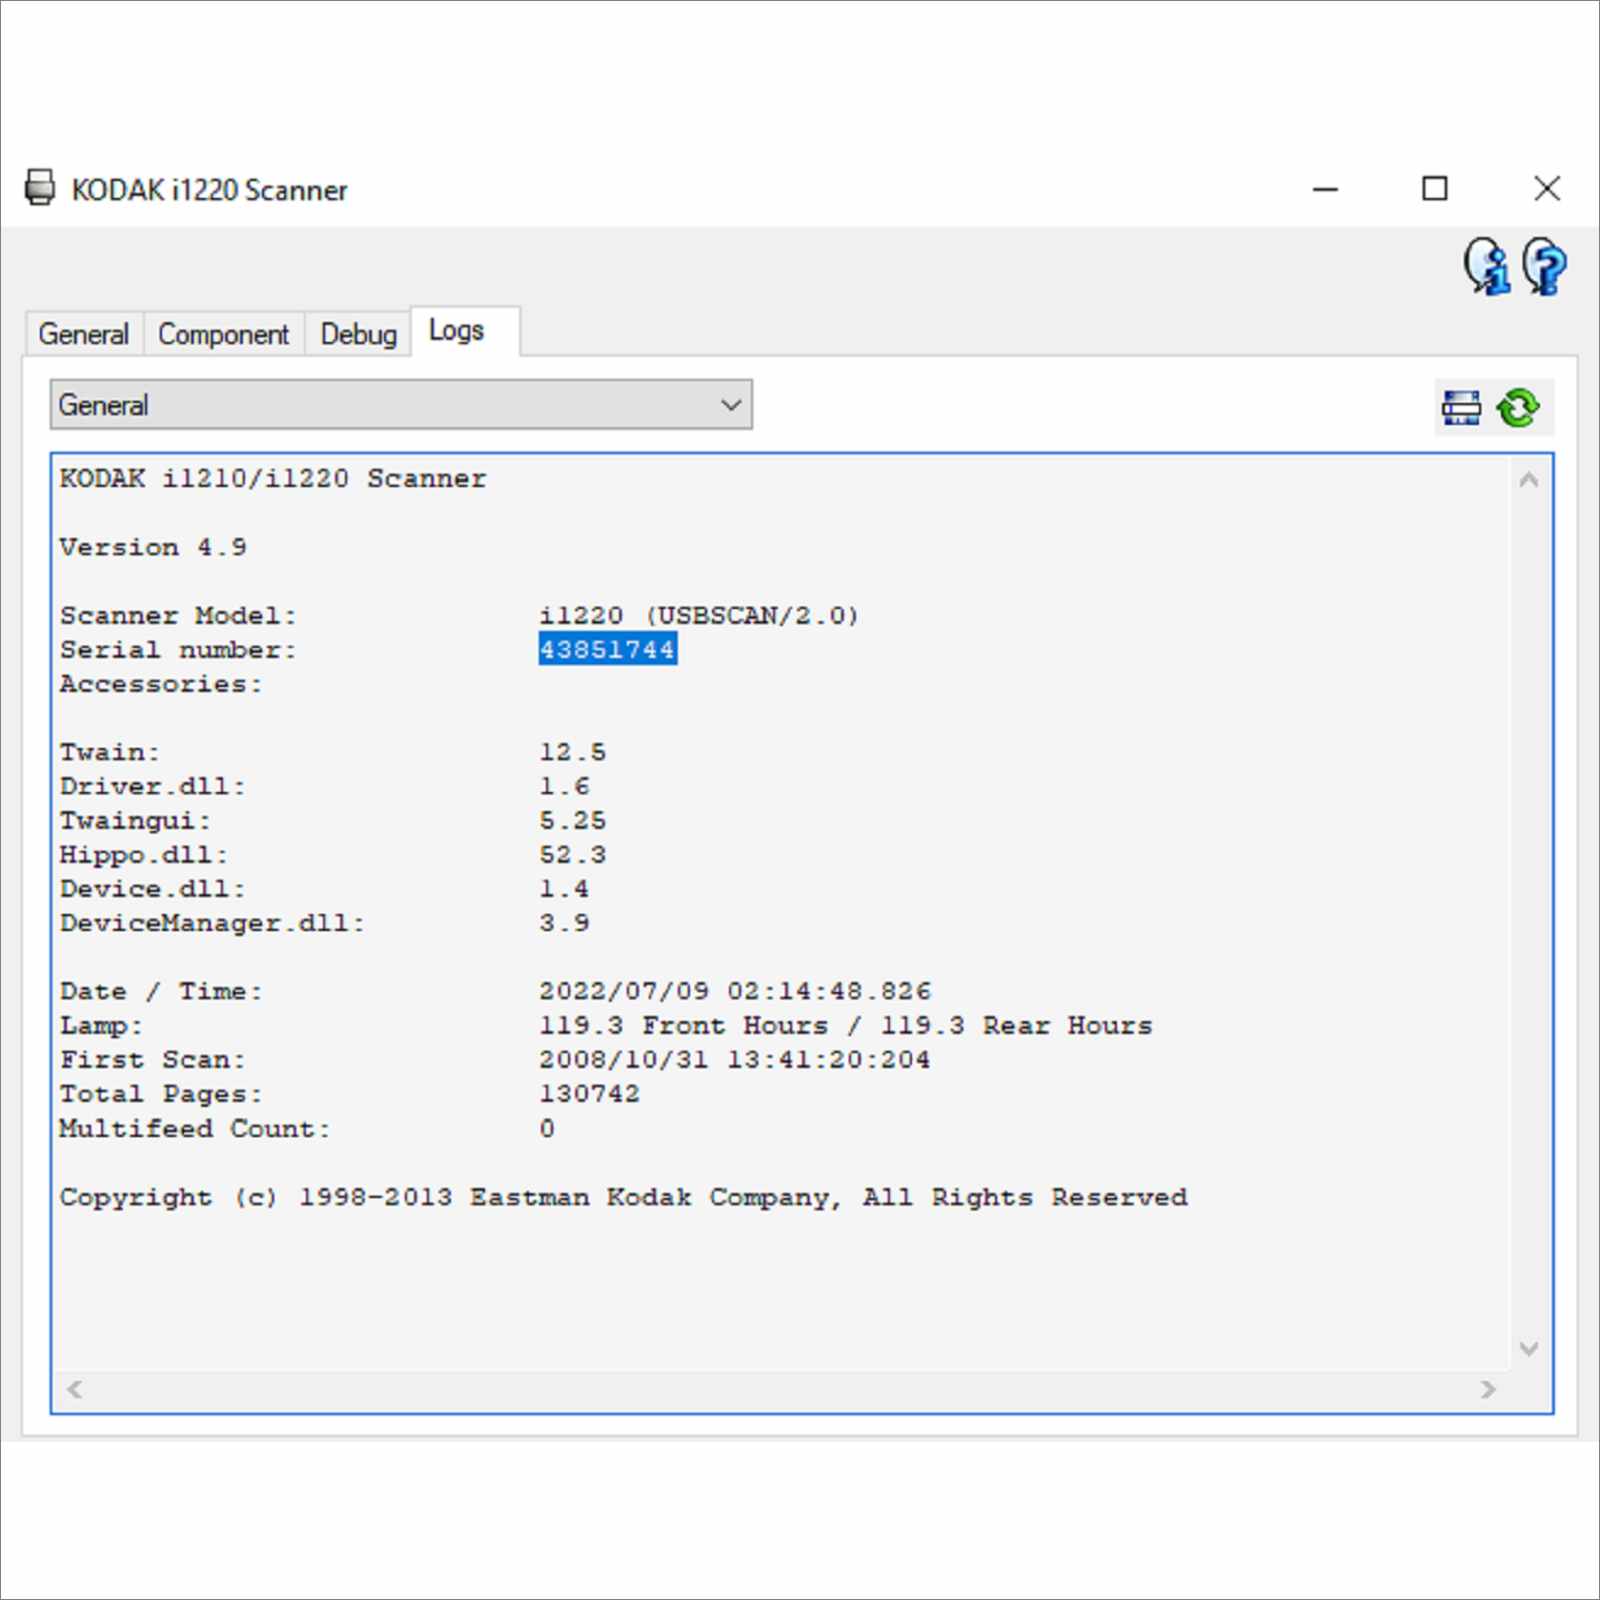Click the Hippo.dll version 52.3
Screen dimensions: 1600x1600
pyautogui.click(x=572, y=855)
